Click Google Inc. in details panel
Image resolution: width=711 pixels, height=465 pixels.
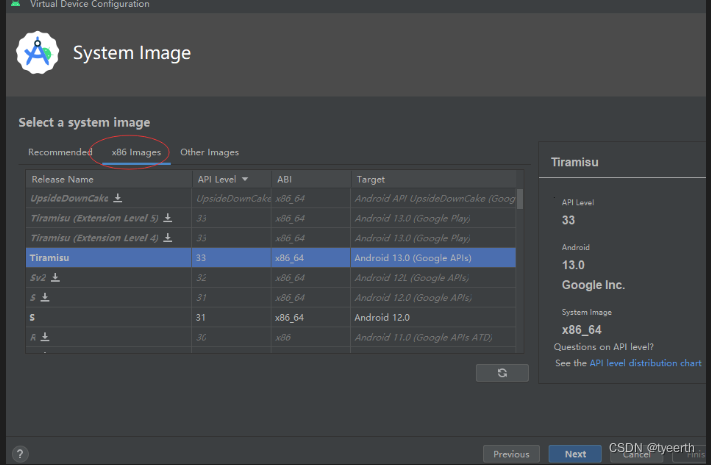pyautogui.click(x=593, y=285)
